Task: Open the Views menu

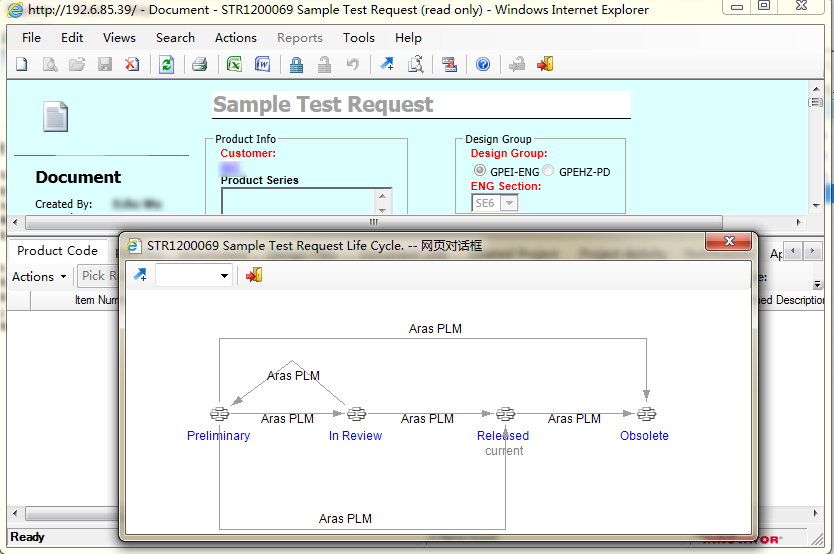Action: 119,38
